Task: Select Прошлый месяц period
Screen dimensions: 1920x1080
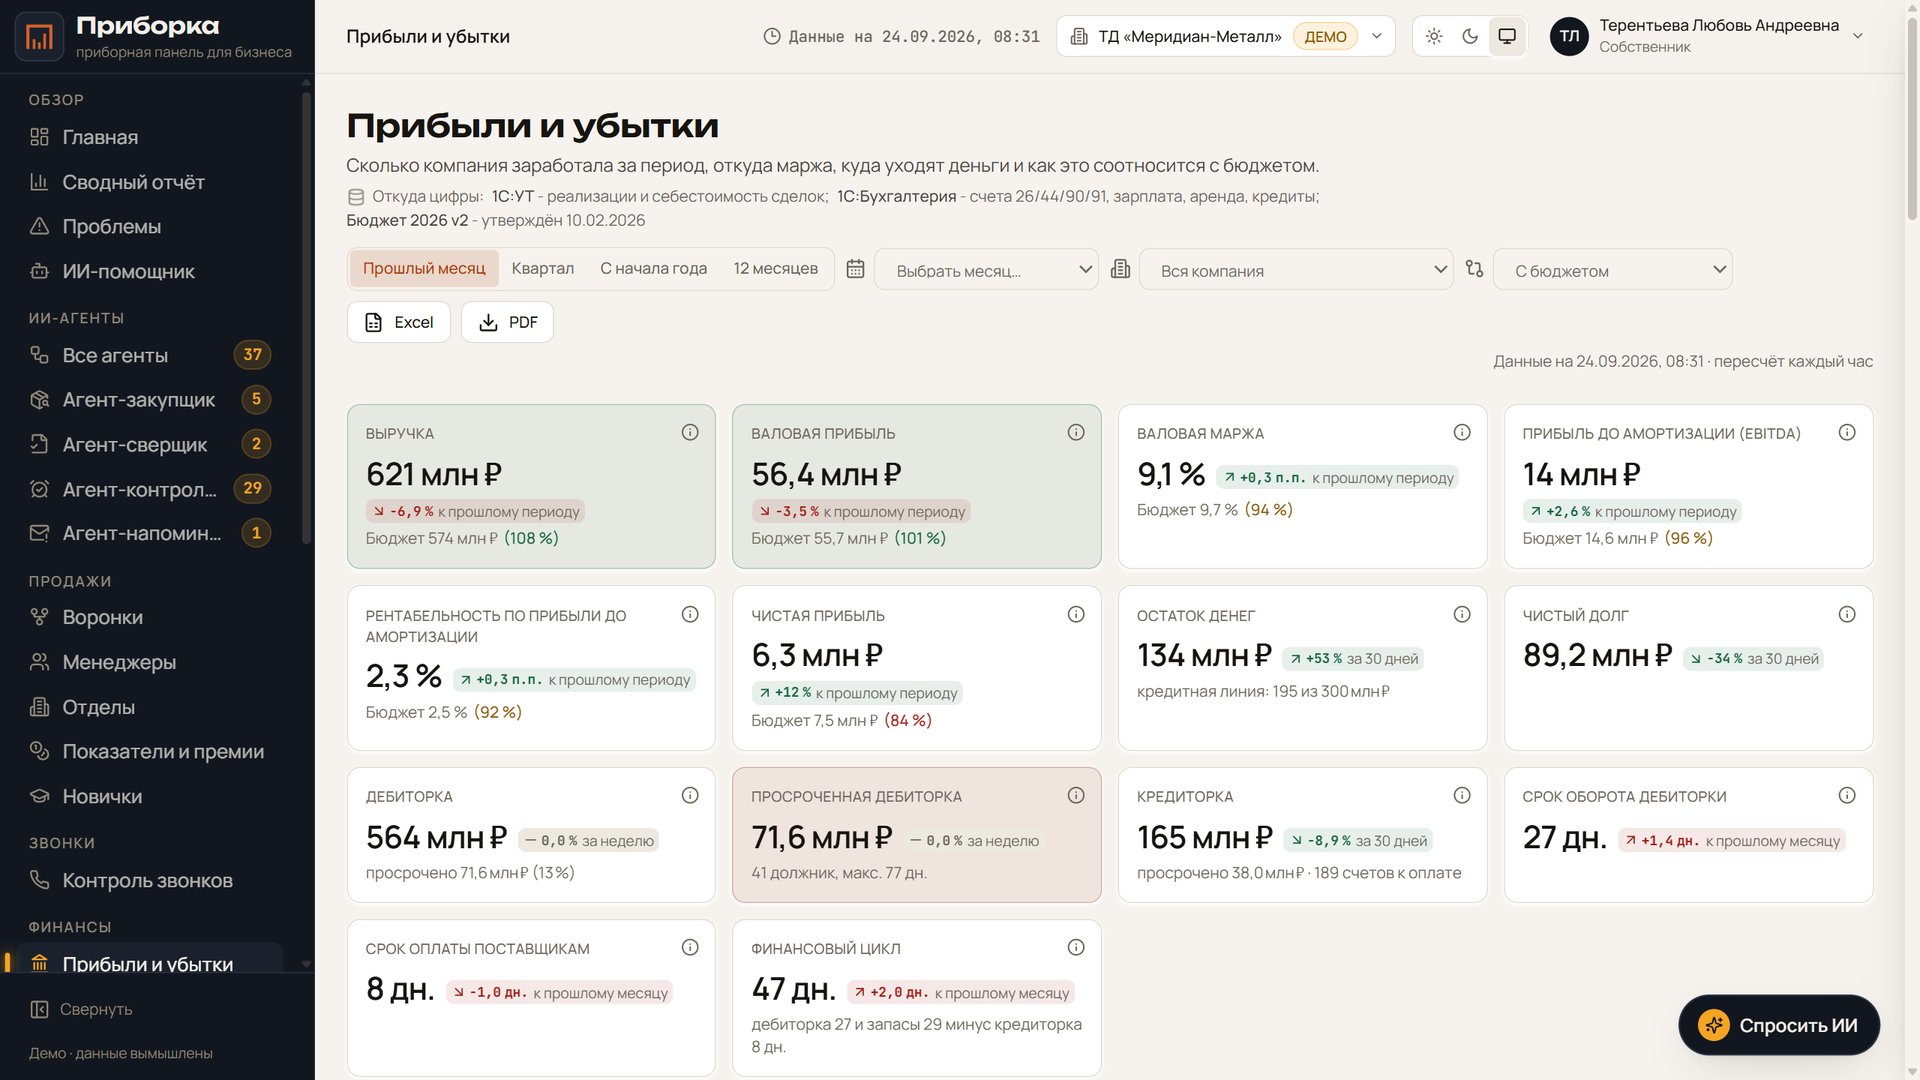Action: tap(424, 268)
